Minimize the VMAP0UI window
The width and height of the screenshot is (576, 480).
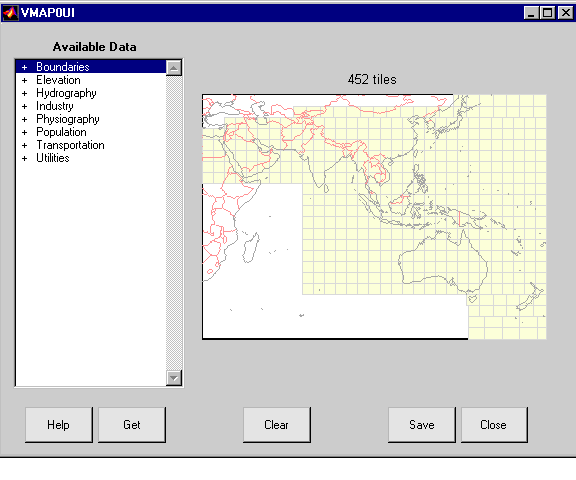[531, 13]
